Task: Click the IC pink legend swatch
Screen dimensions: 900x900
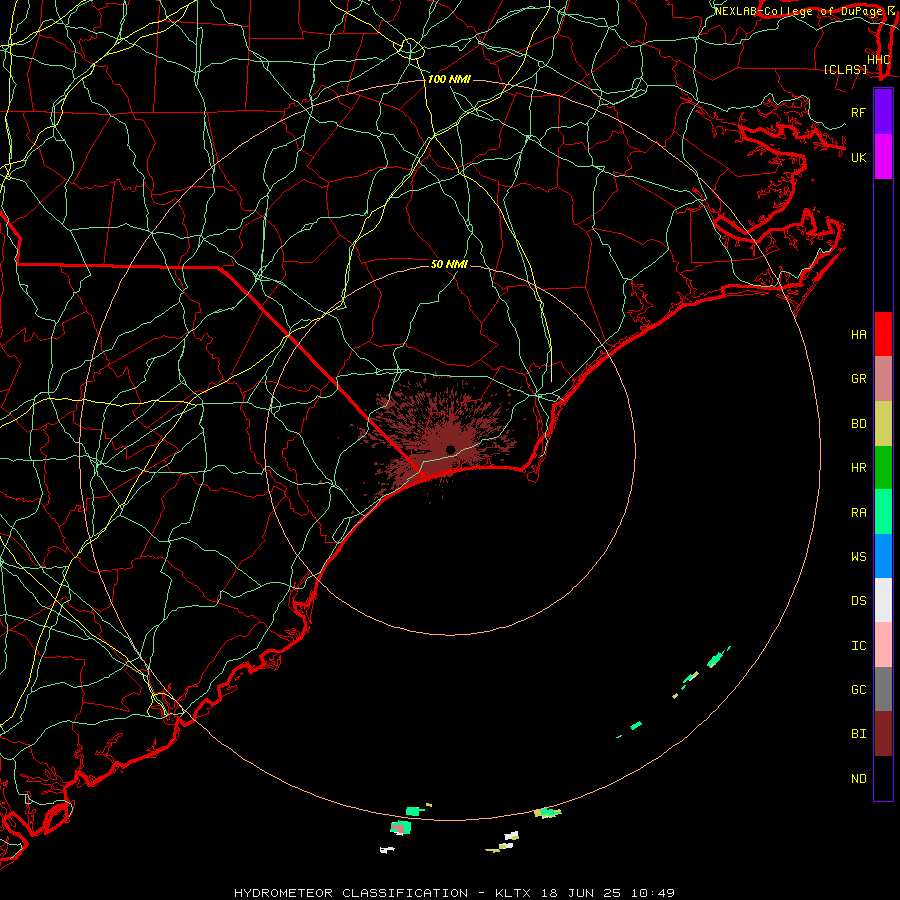Action: point(883,645)
